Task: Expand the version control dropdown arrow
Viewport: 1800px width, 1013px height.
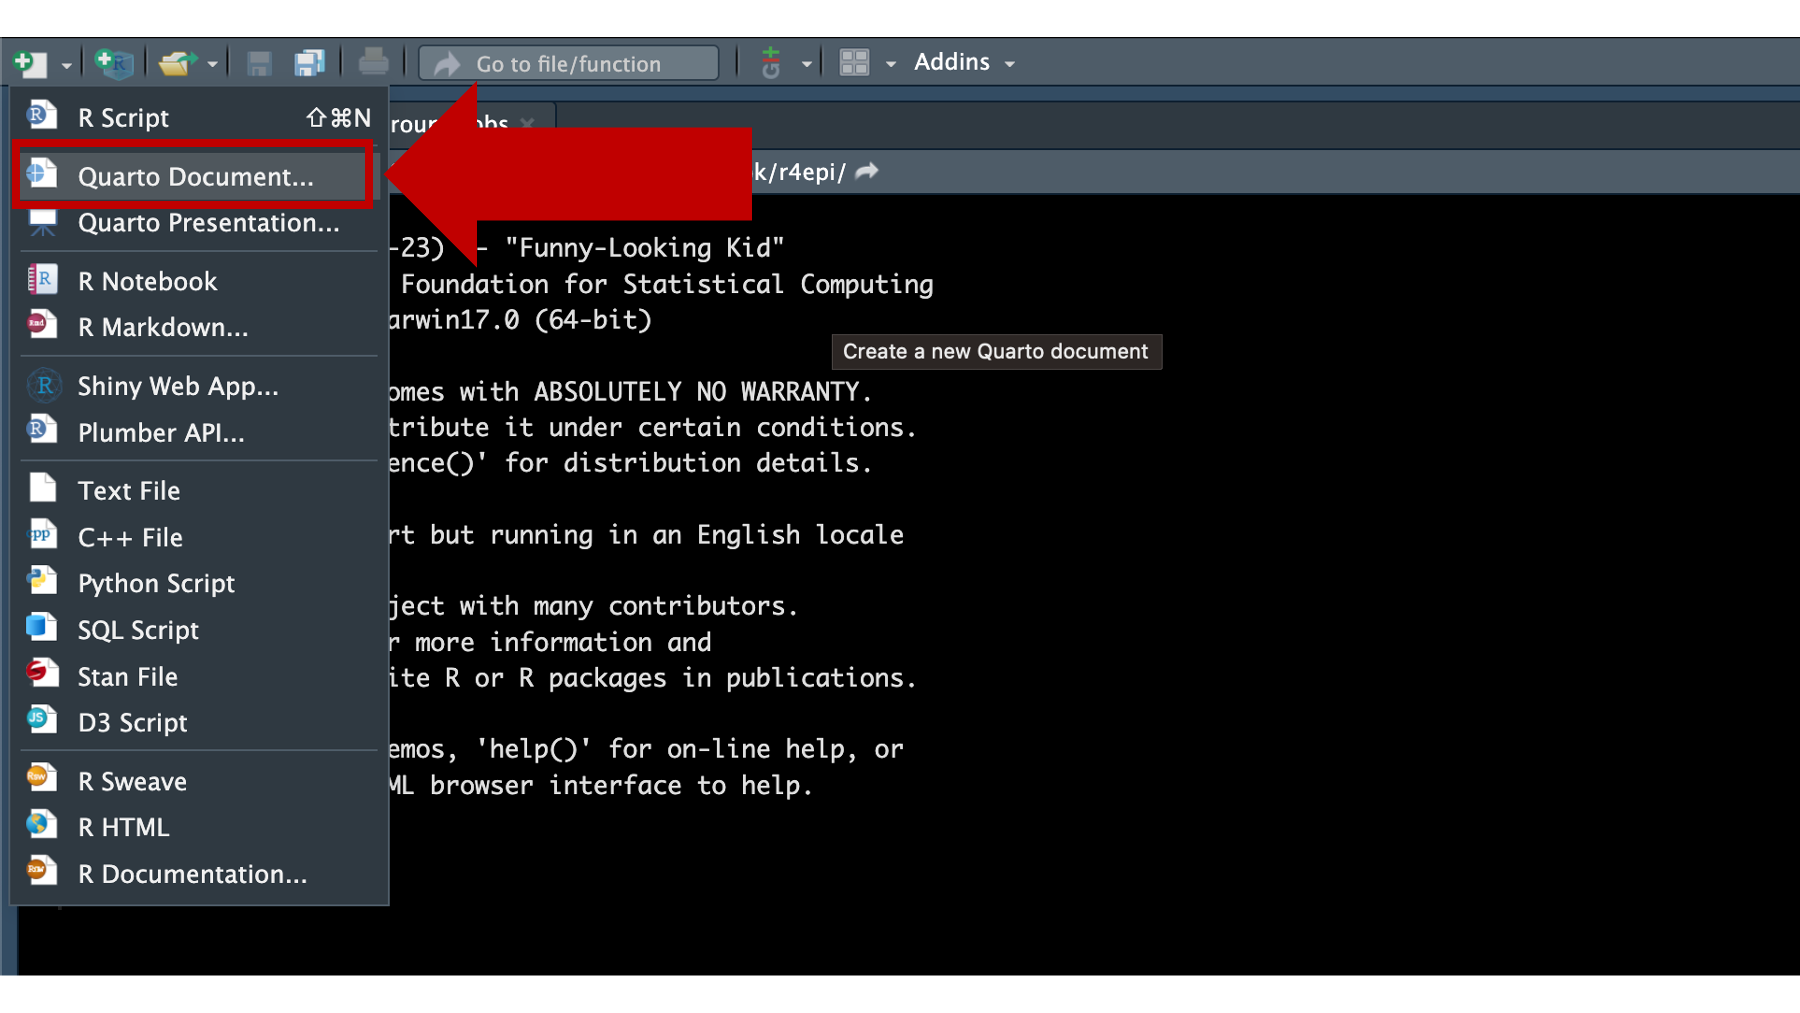Action: pyautogui.click(x=806, y=65)
